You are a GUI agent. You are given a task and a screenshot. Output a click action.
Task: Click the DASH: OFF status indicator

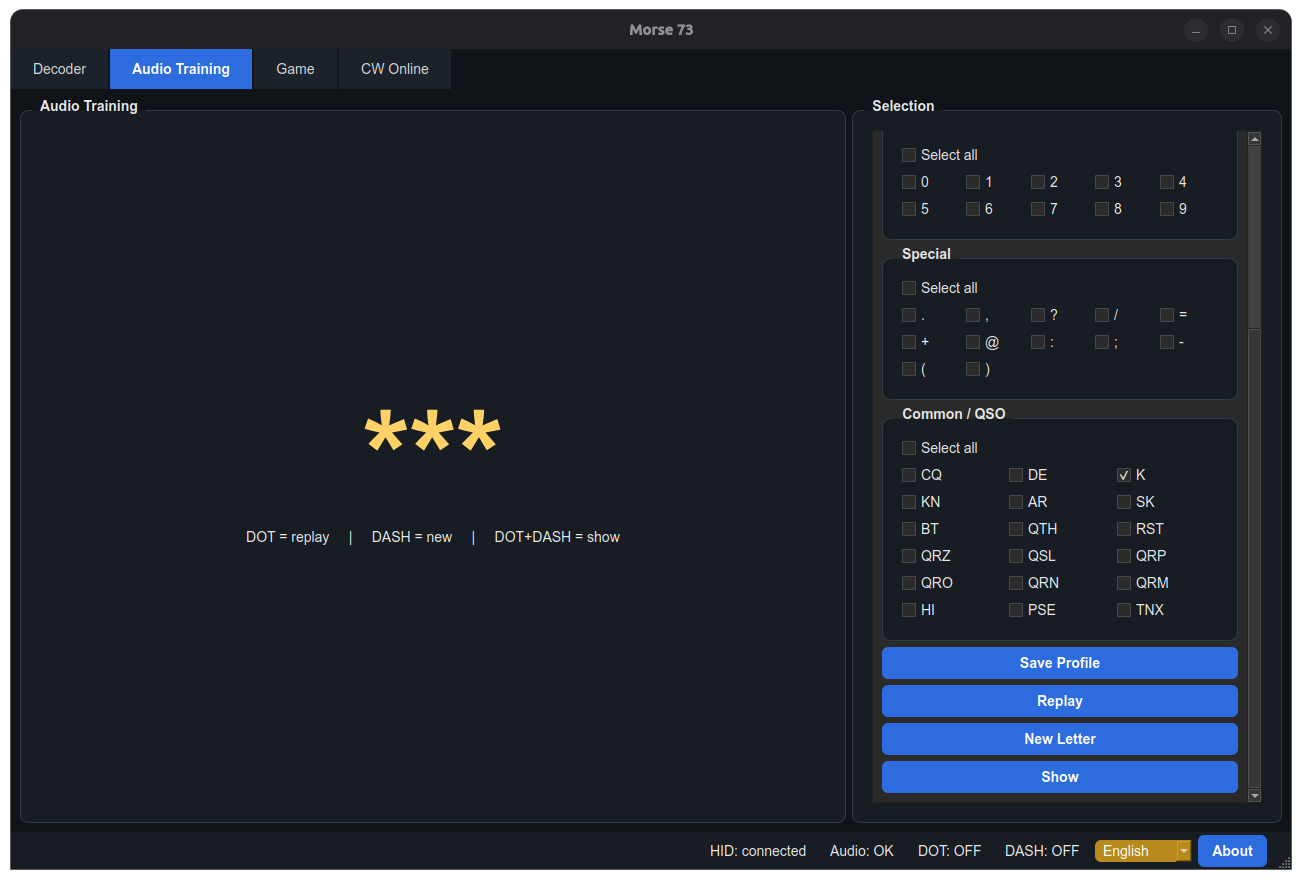coord(1042,851)
